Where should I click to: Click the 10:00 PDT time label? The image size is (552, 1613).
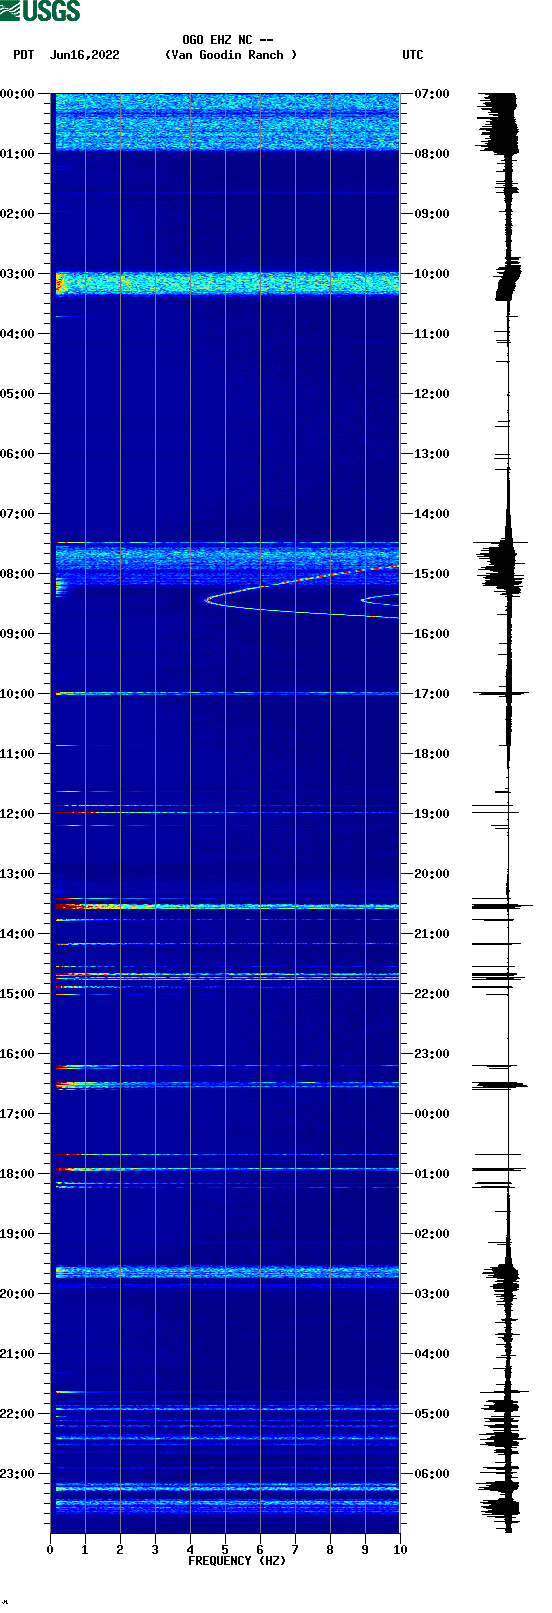pyautogui.click(x=17, y=694)
